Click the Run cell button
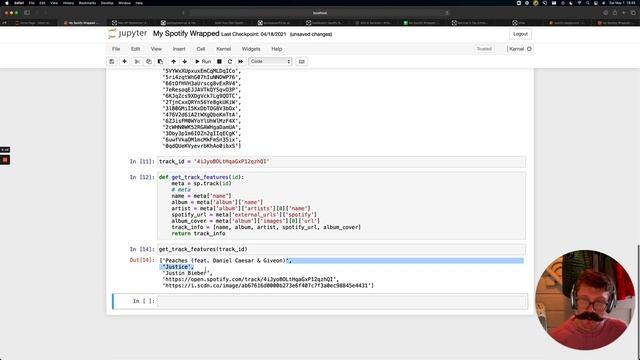The width and height of the screenshot is (640, 360). coord(203,61)
